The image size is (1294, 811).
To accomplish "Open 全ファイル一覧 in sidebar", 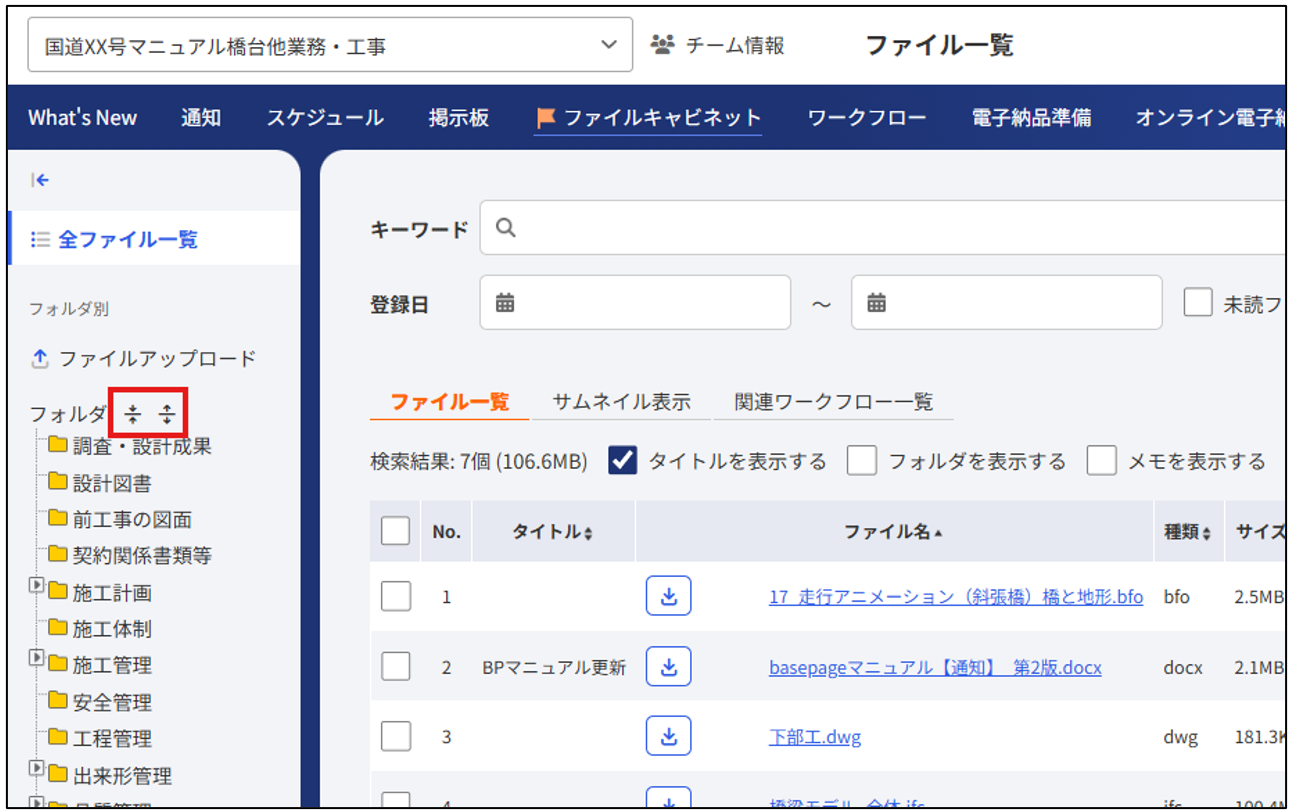I will tap(128, 239).
